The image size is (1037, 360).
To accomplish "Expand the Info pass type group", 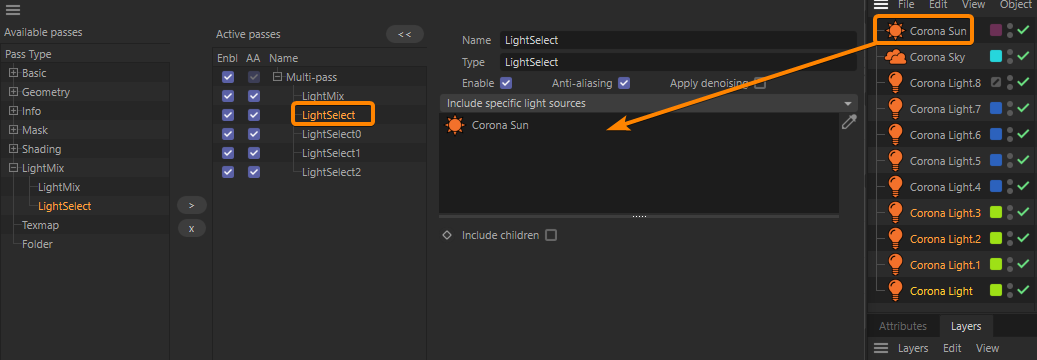I will (13, 111).
